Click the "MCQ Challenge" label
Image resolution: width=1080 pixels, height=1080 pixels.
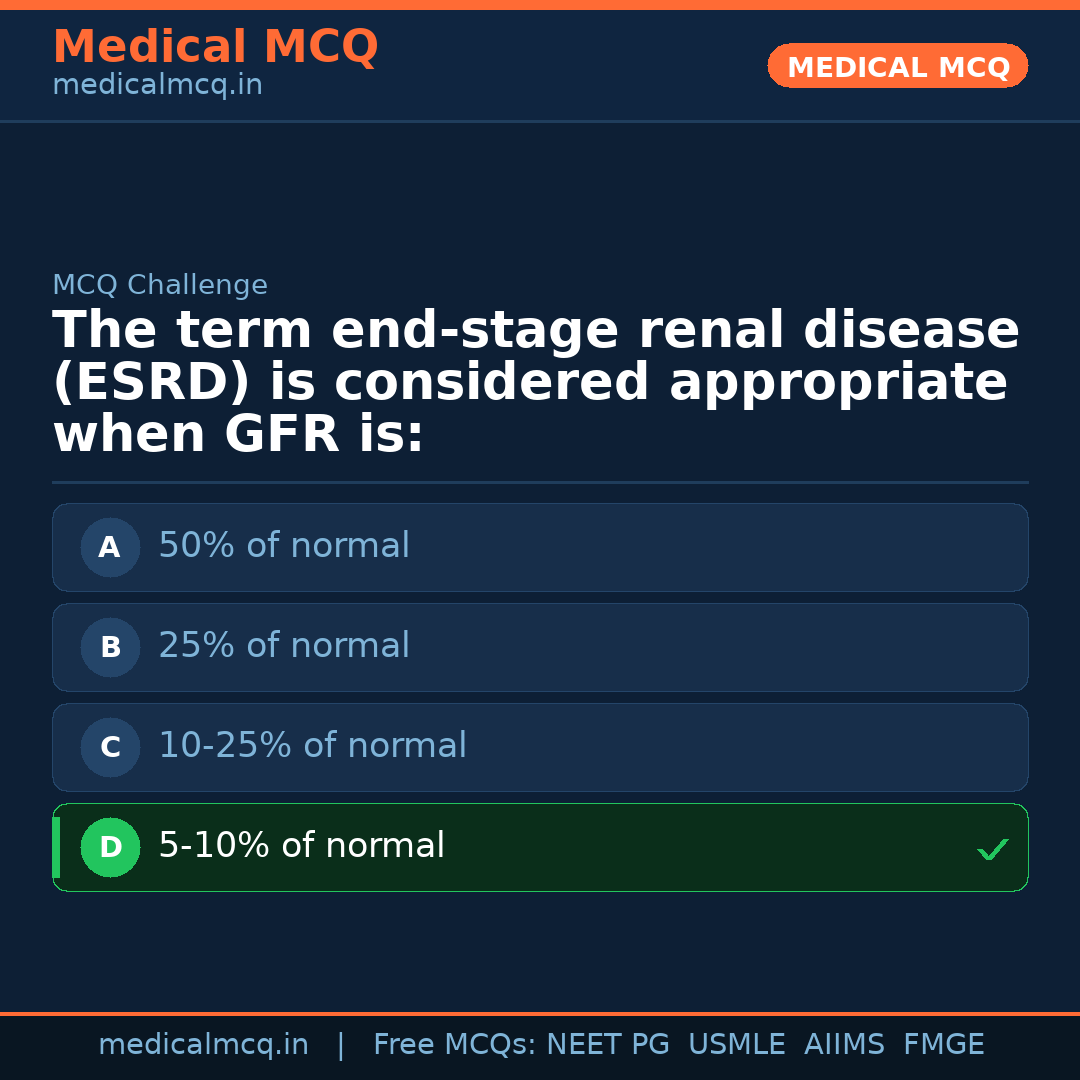pyautogui.click(x=160, y=286)
